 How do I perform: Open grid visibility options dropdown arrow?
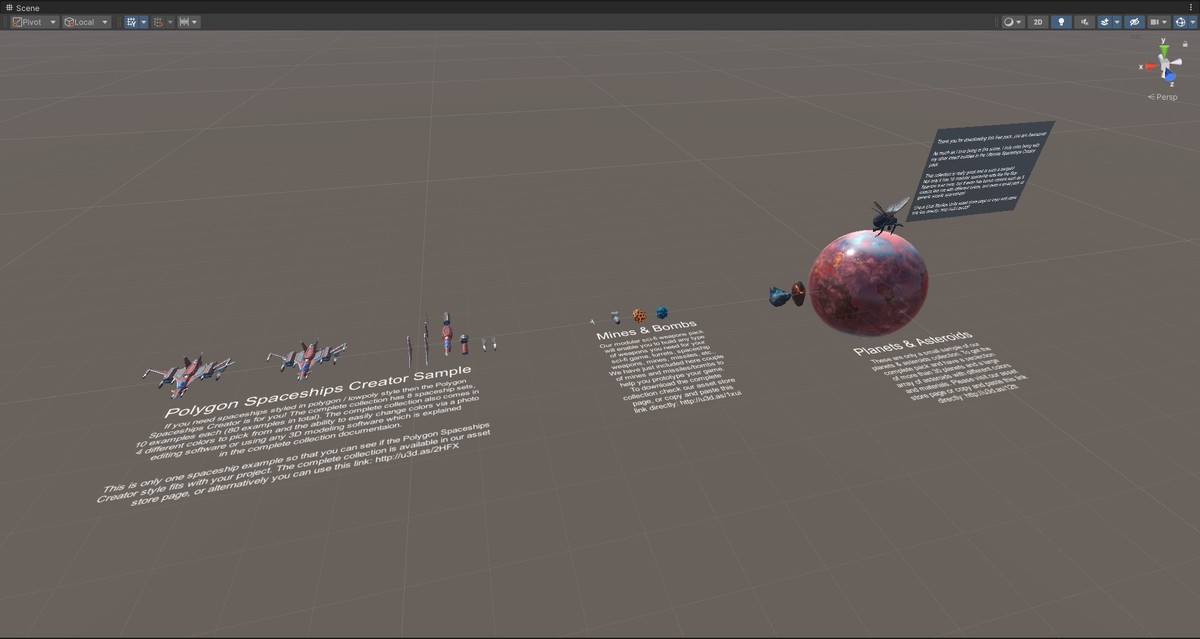pyautogui.click(x=143, y=22)
